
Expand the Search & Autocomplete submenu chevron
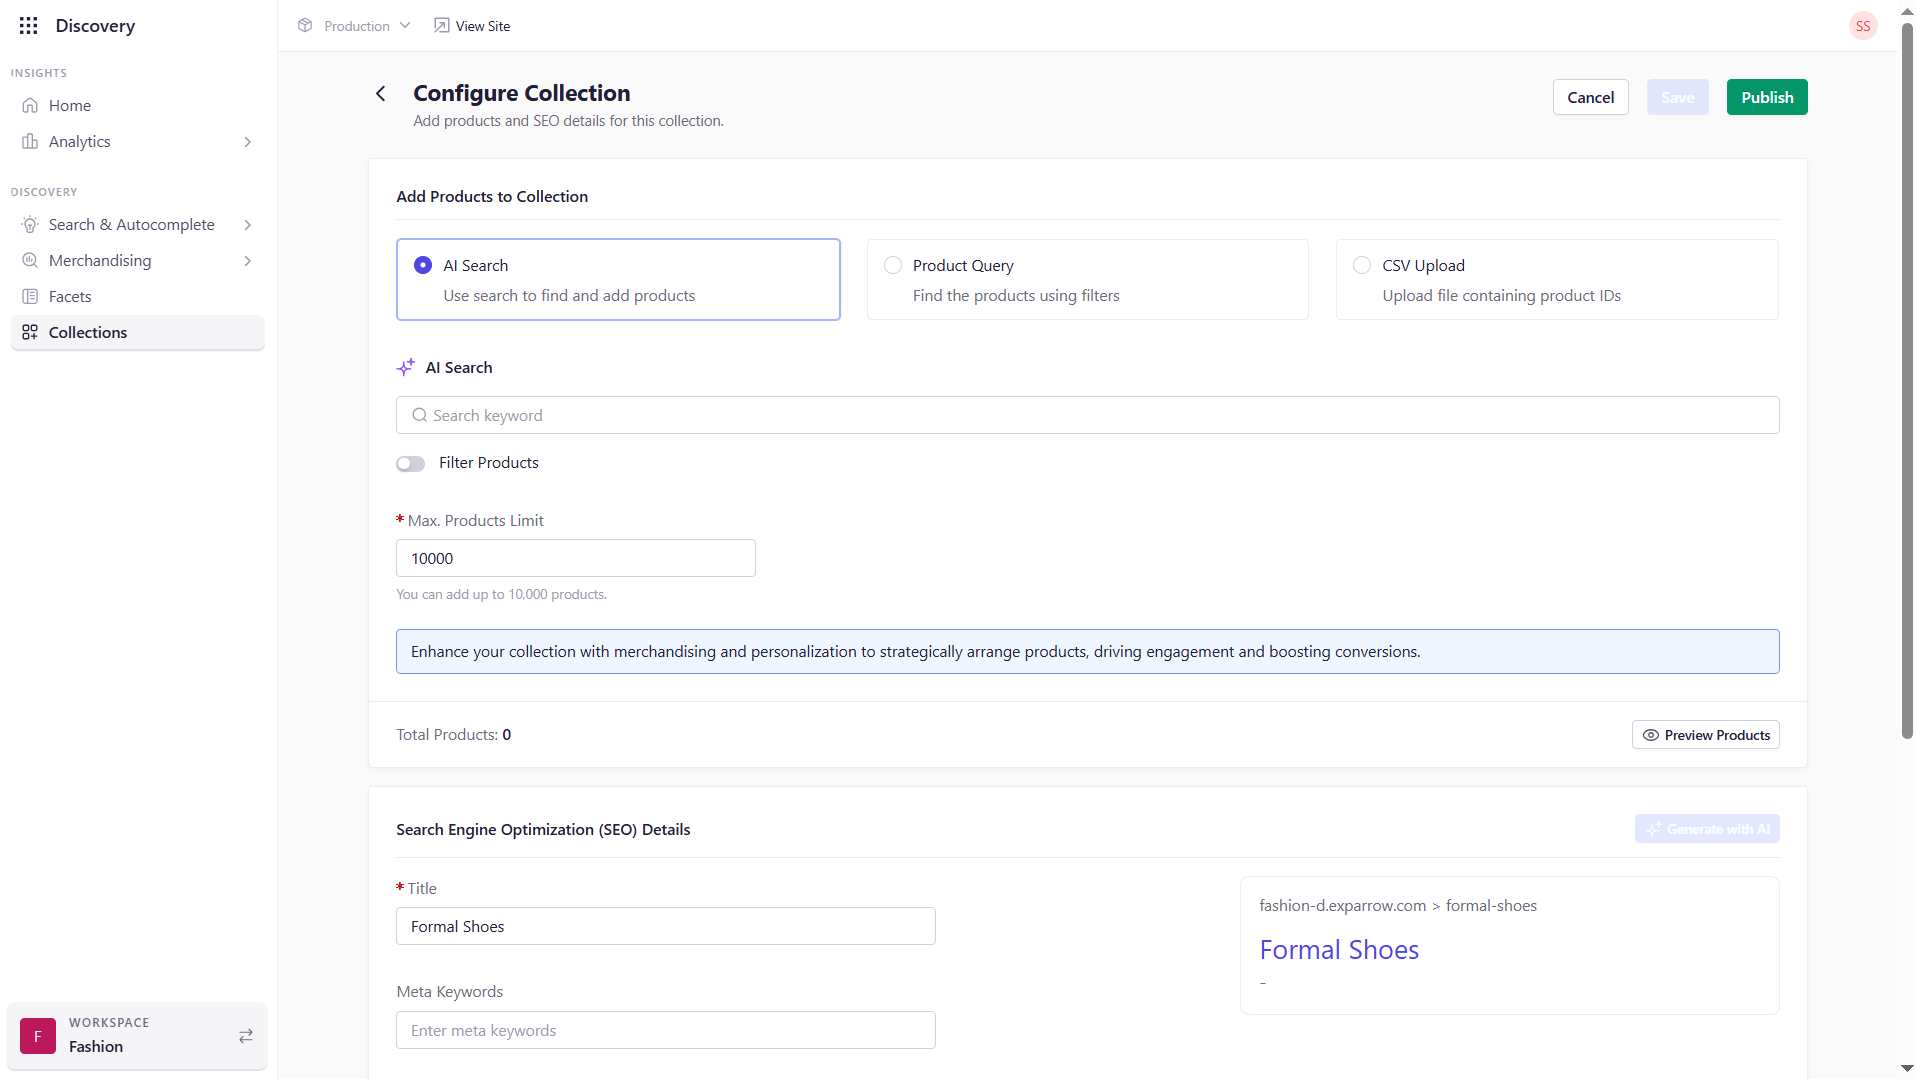pyautogui.click(x=248, y=225)
